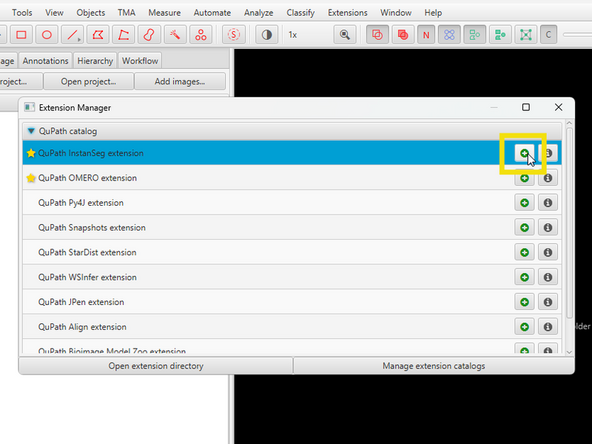This screenshot has height=444, width=592.
Task: Click Manage extension catalogs button
Action: tap(433, 366)
